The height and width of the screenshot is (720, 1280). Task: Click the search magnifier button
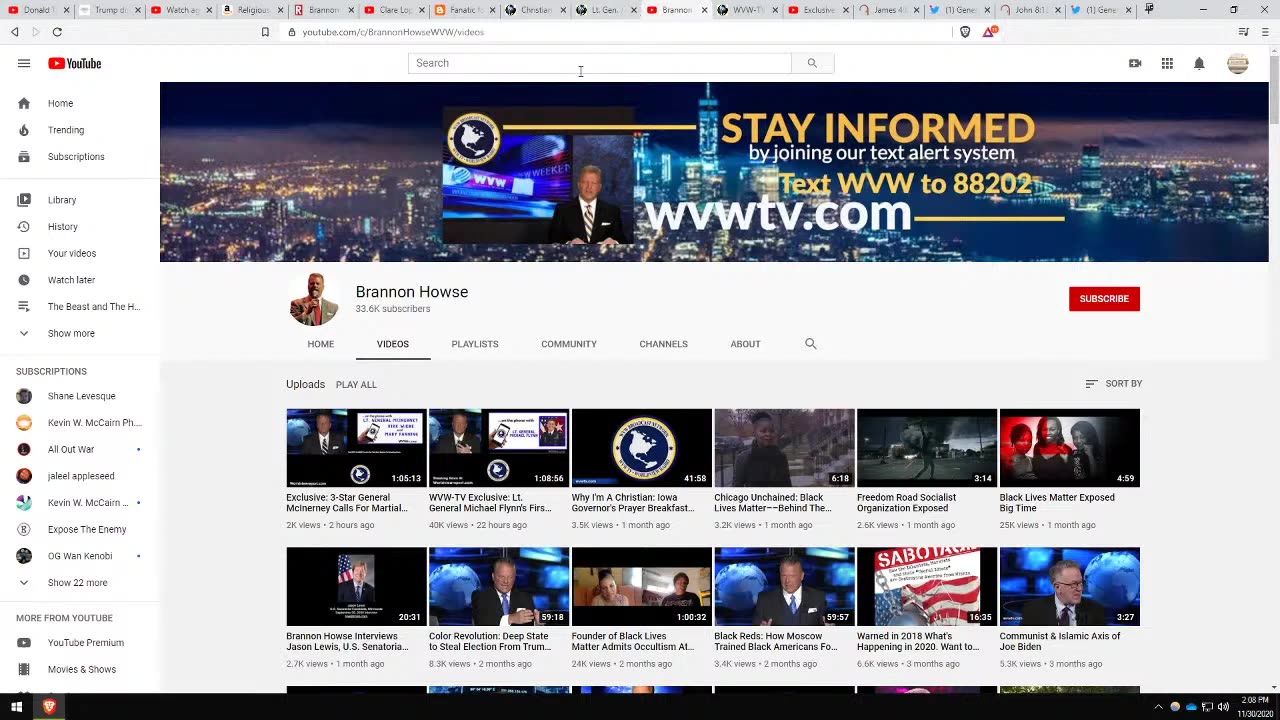812,63
